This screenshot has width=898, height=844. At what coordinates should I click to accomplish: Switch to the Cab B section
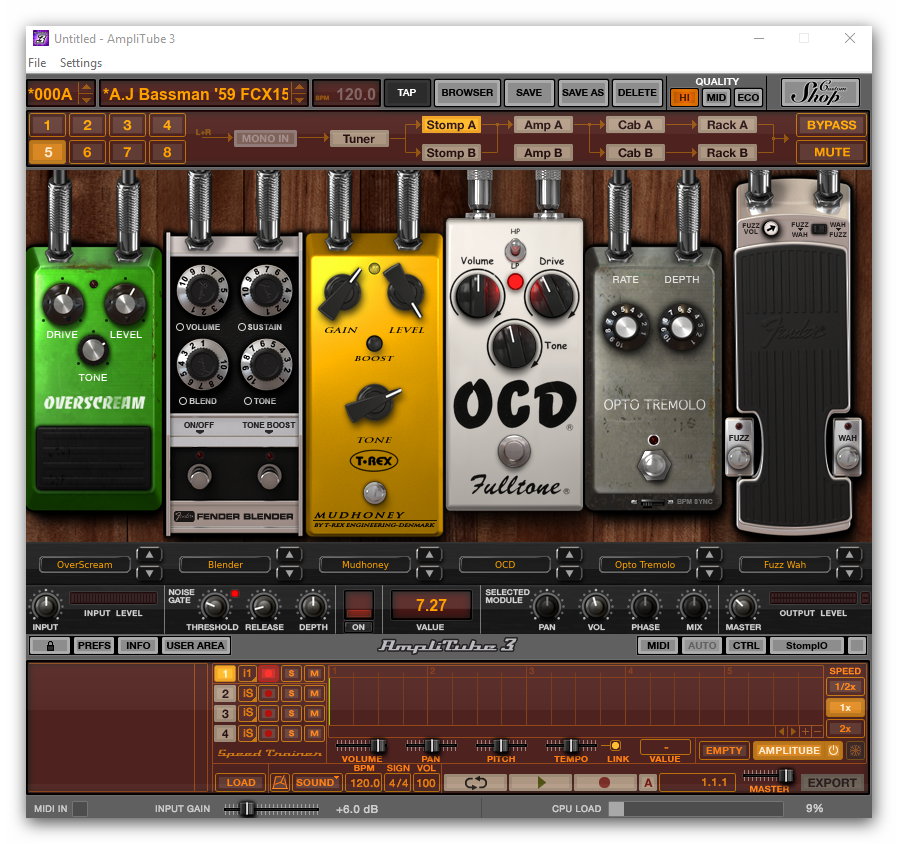tap(635, 153)
